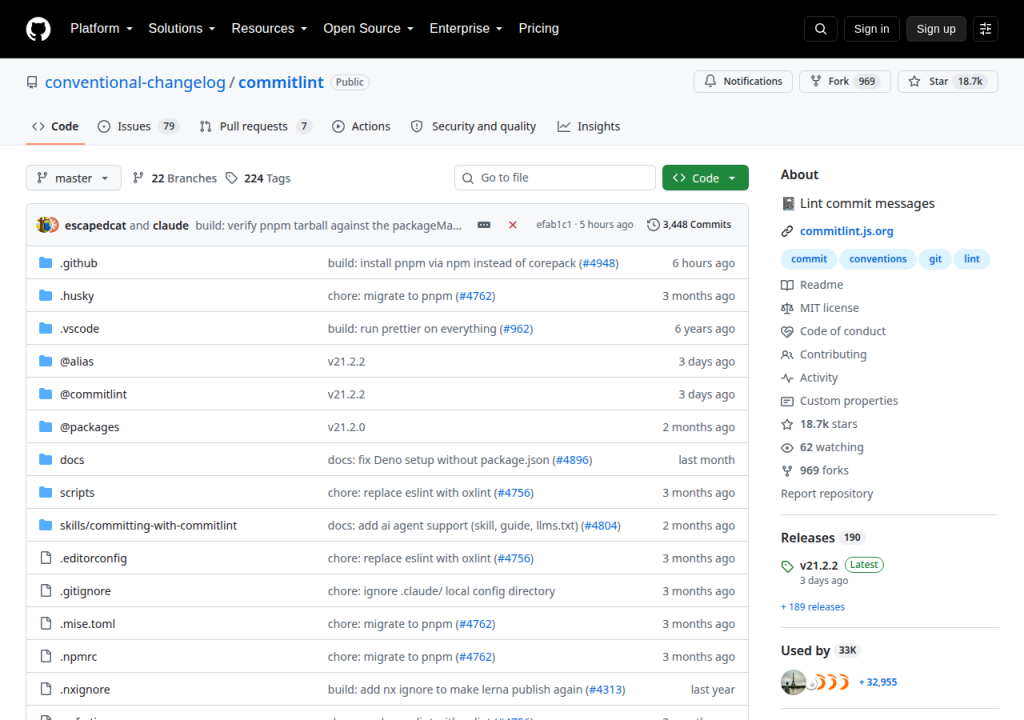Click the search magnifier icon in header

coord(820,29)
